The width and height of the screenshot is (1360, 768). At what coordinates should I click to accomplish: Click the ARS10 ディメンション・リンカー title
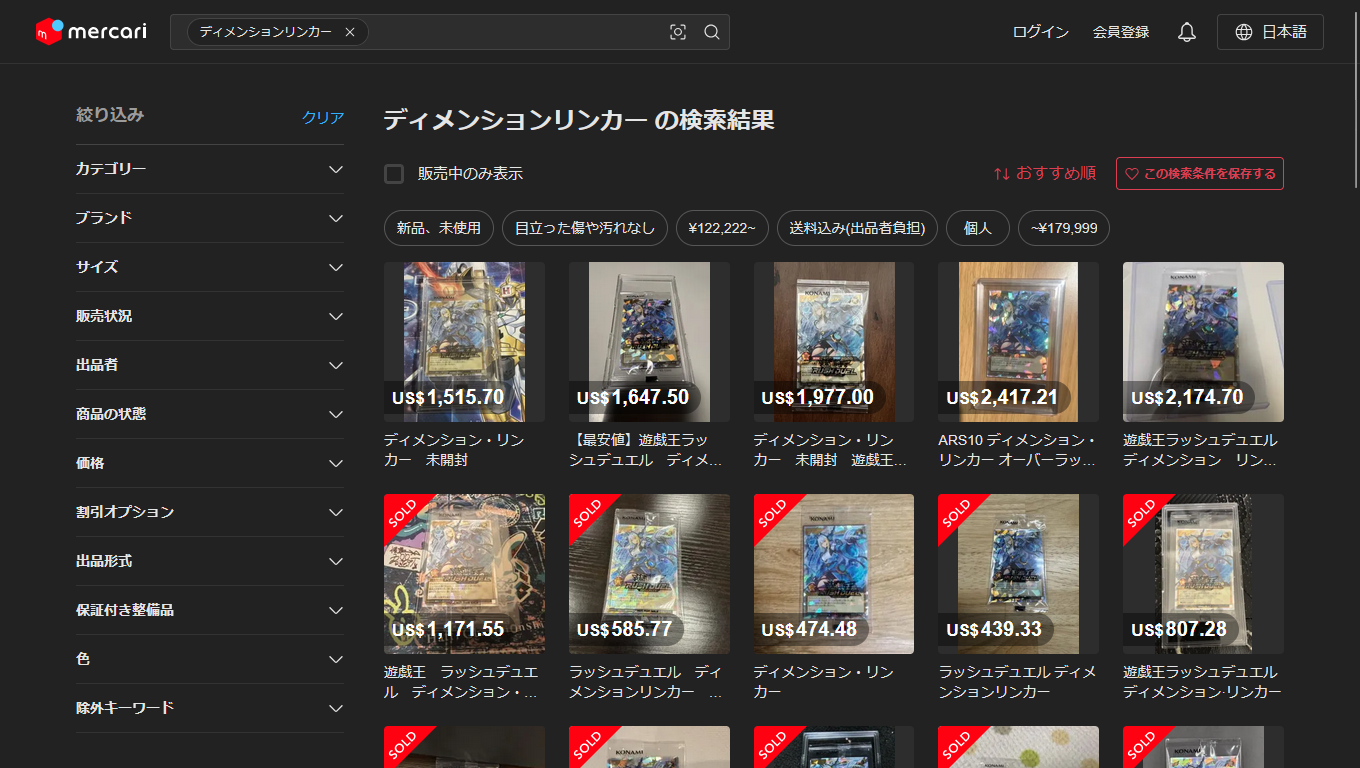tap(1017, 450)
